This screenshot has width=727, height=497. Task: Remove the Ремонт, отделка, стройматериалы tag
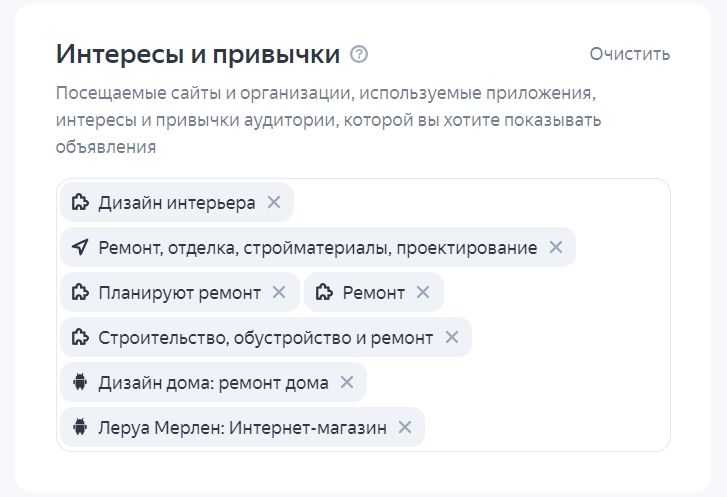(x=555, y=247)
